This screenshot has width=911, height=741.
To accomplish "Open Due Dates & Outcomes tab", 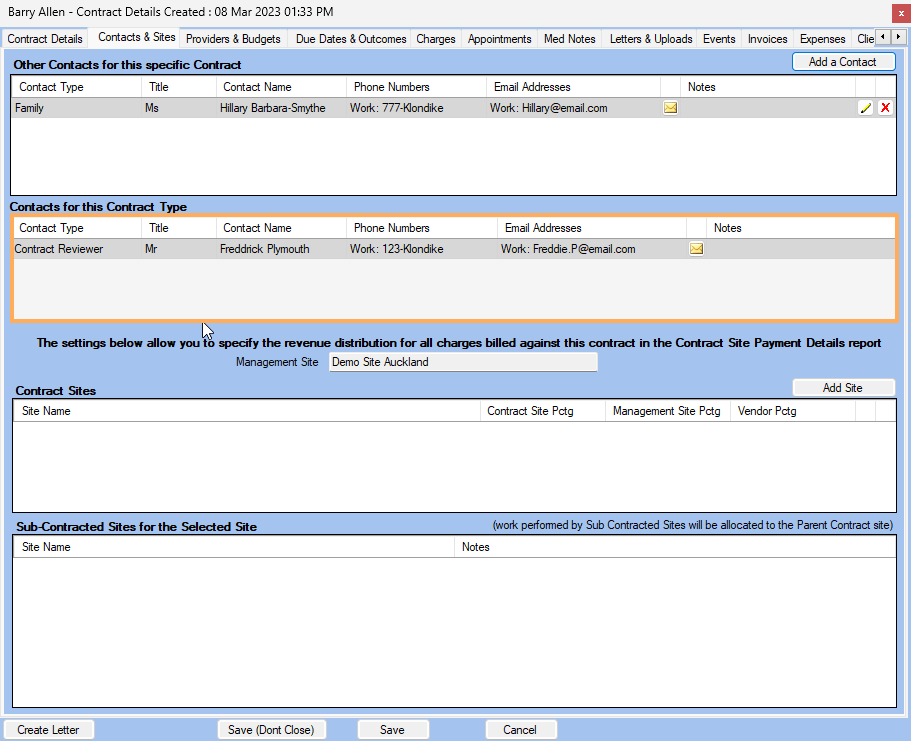I will tap(351, 39).
